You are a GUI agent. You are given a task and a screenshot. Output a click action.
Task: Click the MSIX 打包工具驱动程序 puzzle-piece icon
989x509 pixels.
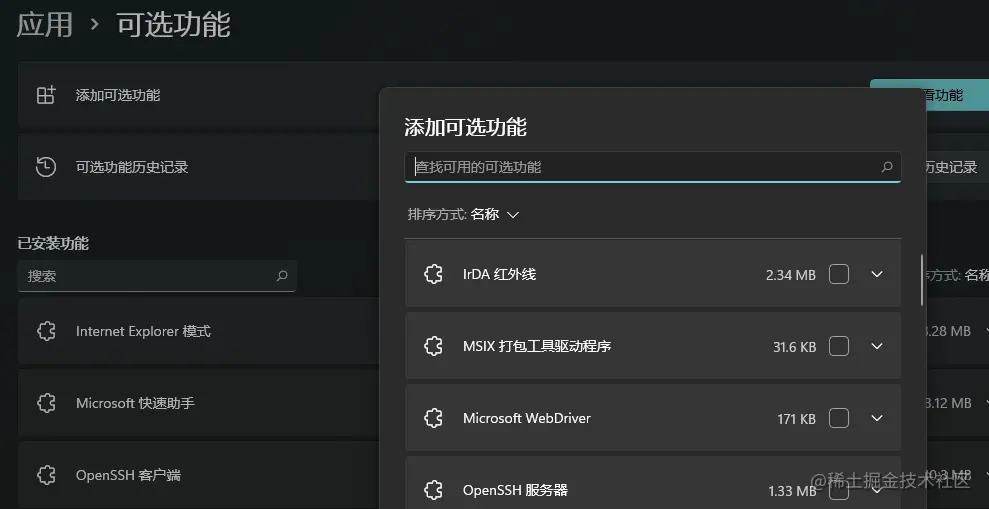[x=433, y=346]
